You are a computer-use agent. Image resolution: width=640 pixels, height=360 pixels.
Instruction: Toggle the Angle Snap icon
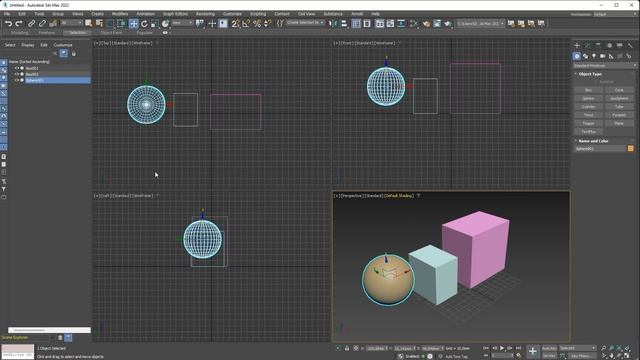(x=246, y=24)
